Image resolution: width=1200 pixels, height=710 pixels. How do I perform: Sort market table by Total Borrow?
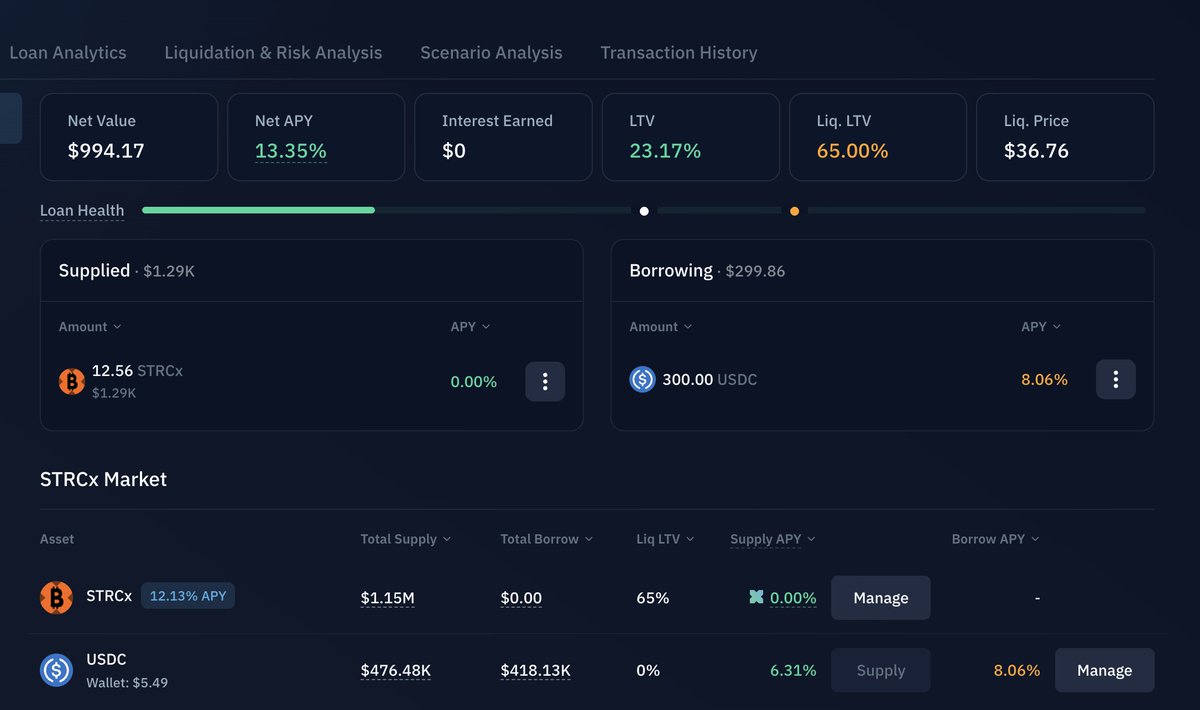547,539
